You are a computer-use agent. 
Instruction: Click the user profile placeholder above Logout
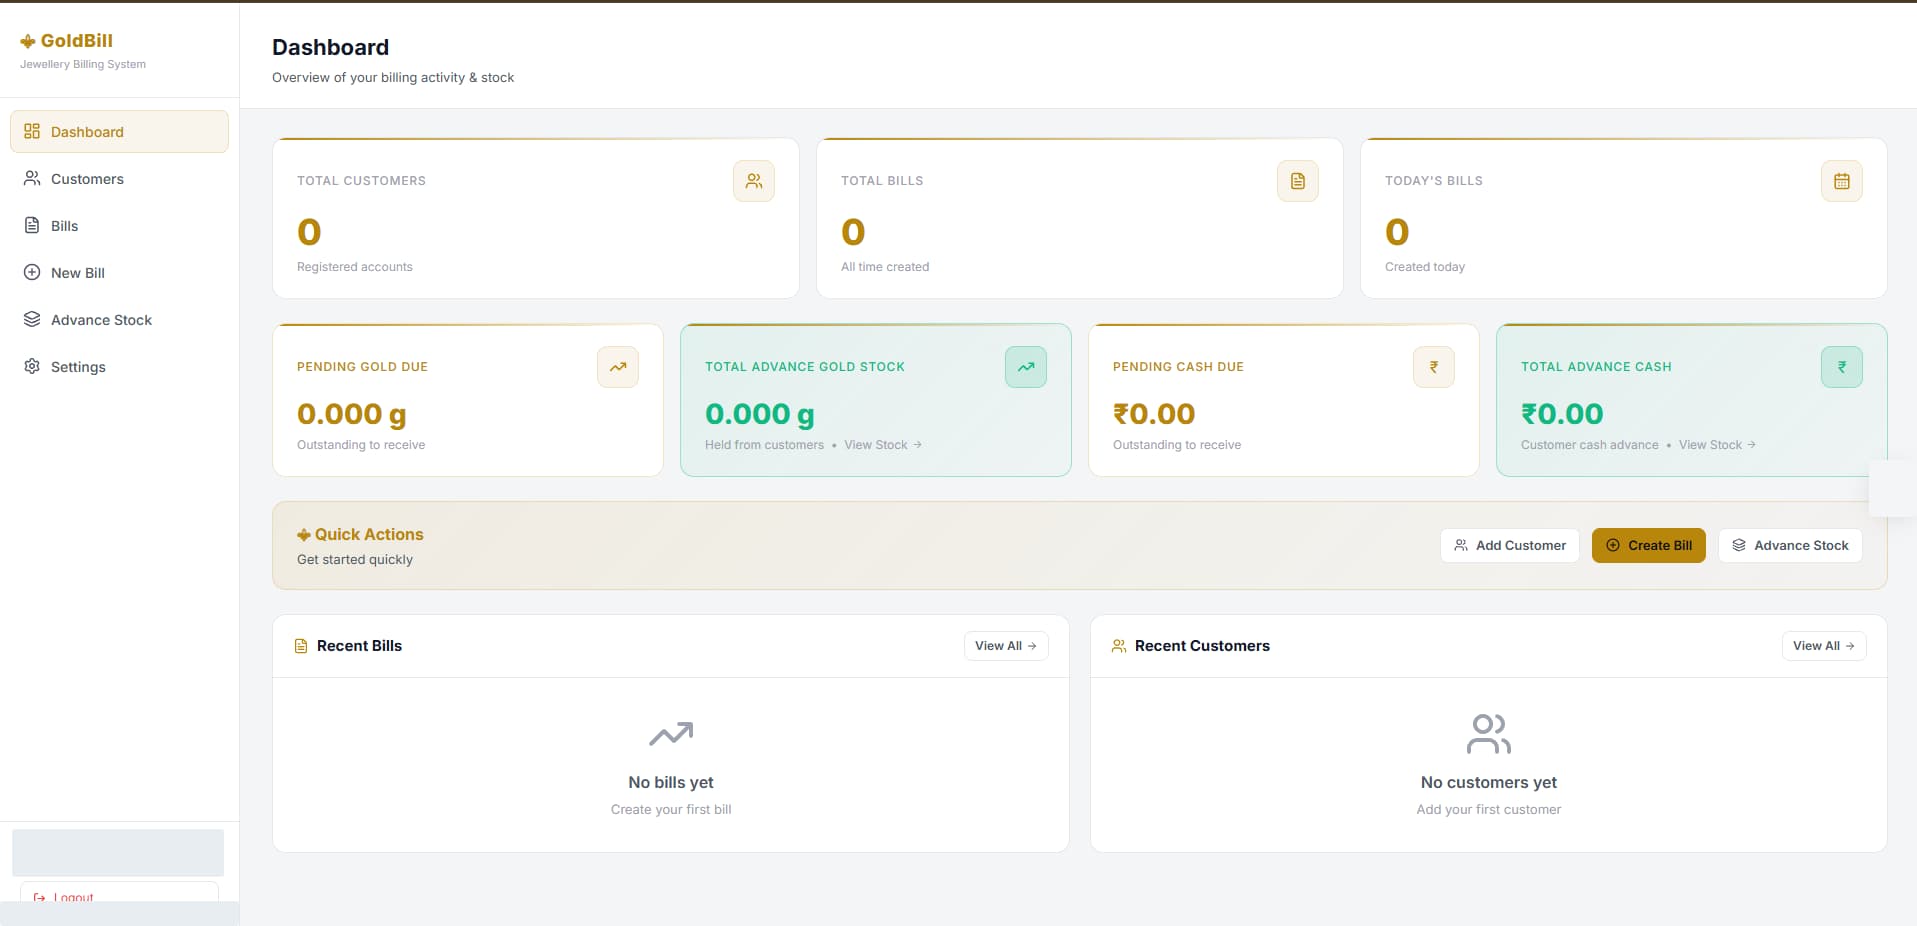click(118, 853)
